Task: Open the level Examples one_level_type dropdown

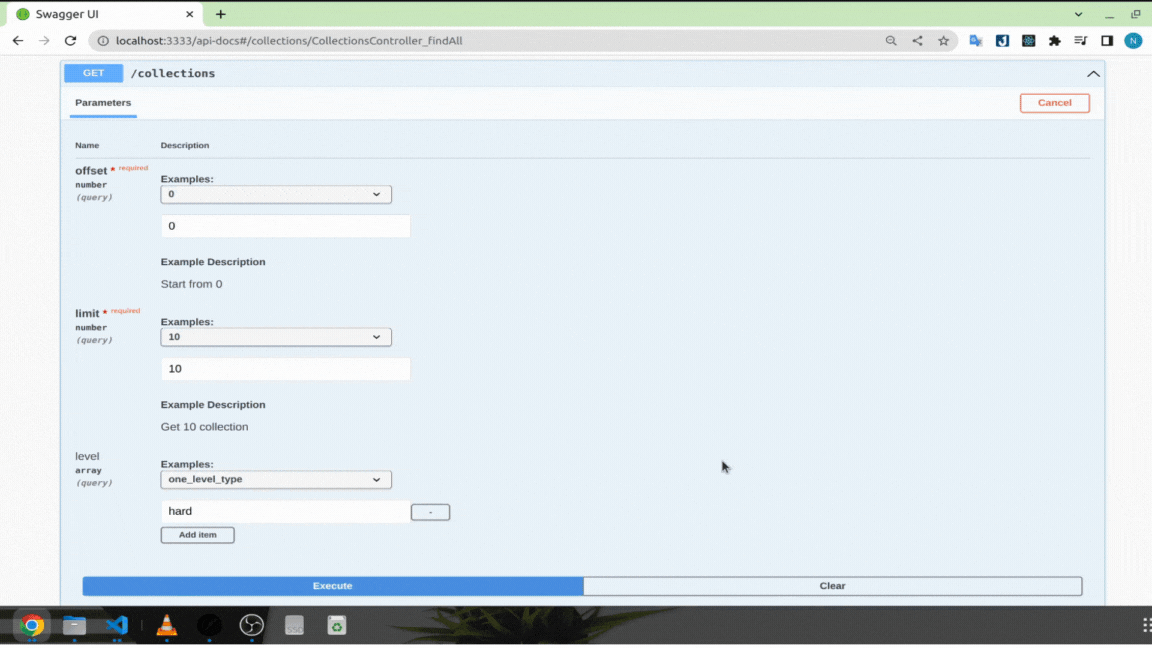Action: (x=276, y=479)
